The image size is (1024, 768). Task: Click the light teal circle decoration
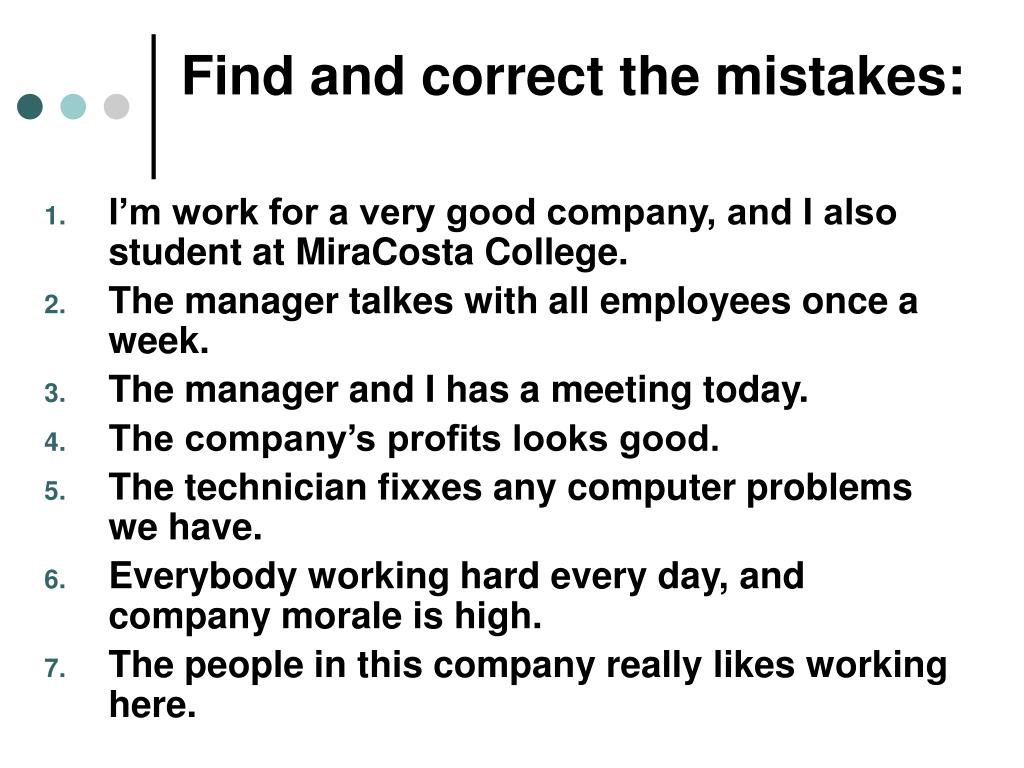pos(73,106)
